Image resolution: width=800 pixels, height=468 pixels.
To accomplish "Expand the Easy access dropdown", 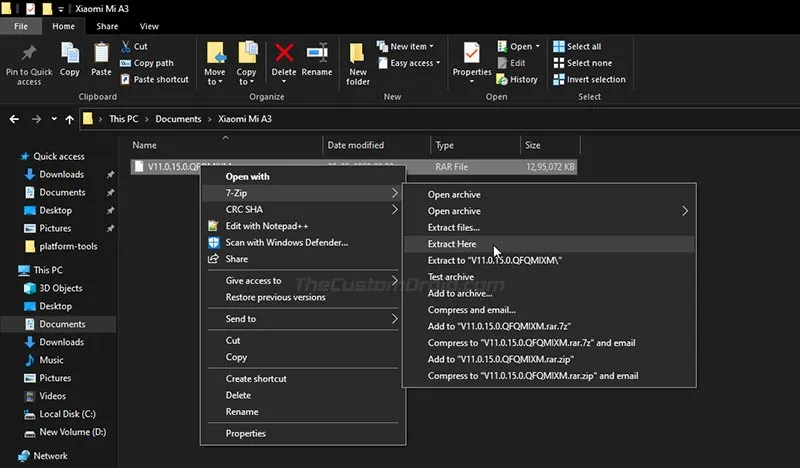I will click(x=410, y=63).
